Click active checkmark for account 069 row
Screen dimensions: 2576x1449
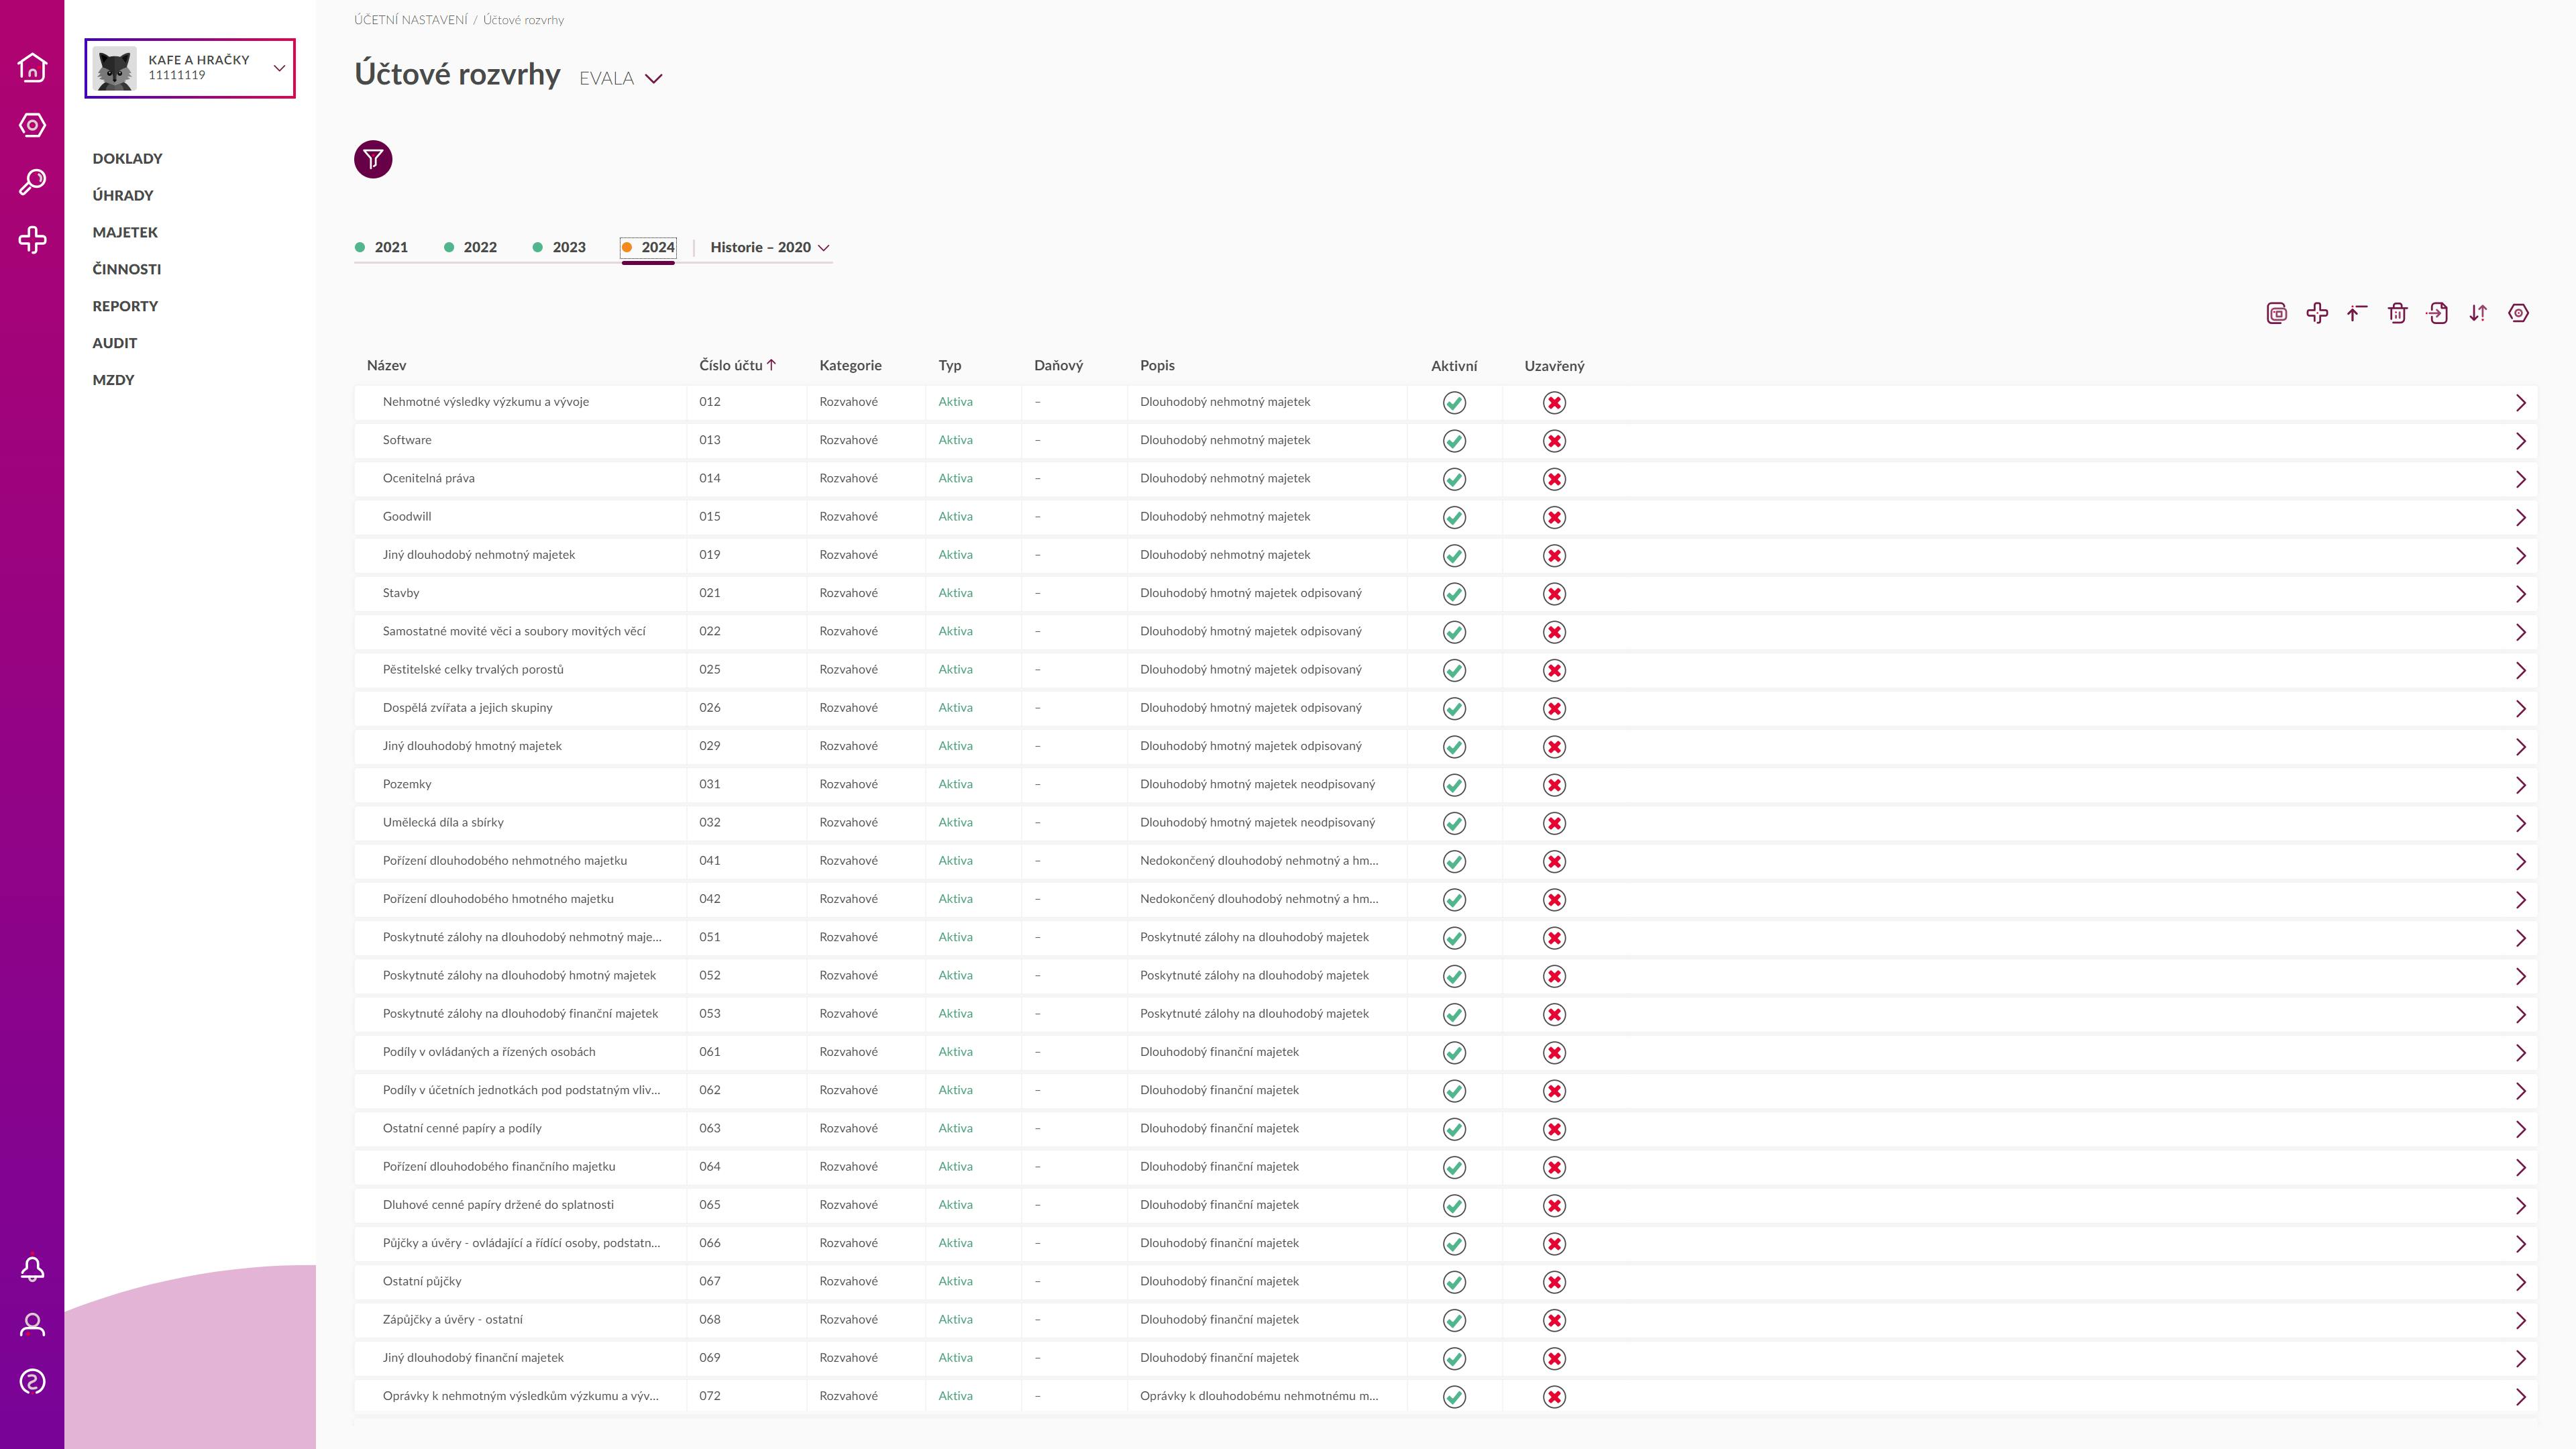[x=1454, y=1358]
